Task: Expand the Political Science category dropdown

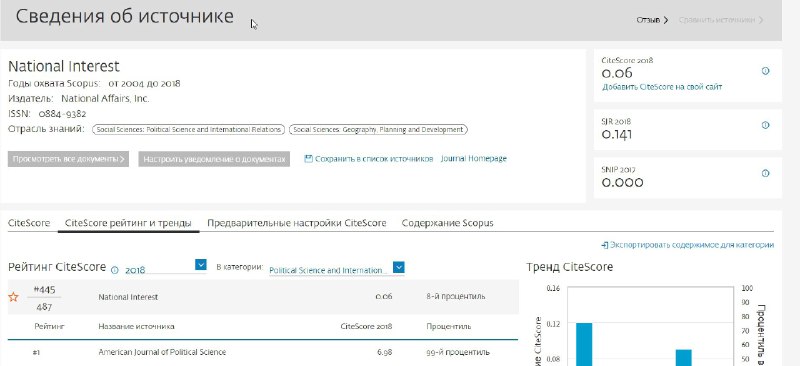Action: click(x=398, y=267)
